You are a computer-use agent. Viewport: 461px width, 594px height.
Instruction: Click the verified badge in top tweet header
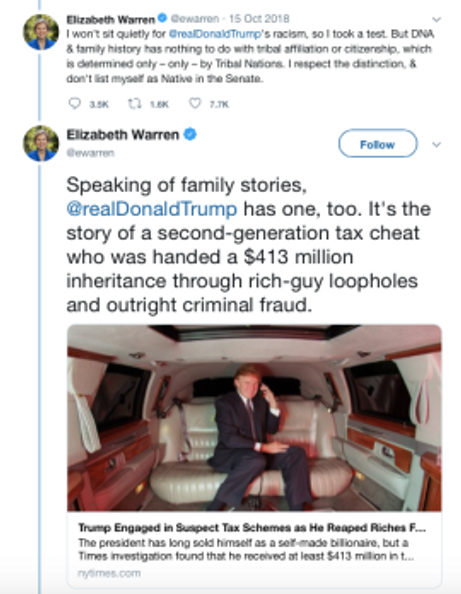tap(163, 17)
